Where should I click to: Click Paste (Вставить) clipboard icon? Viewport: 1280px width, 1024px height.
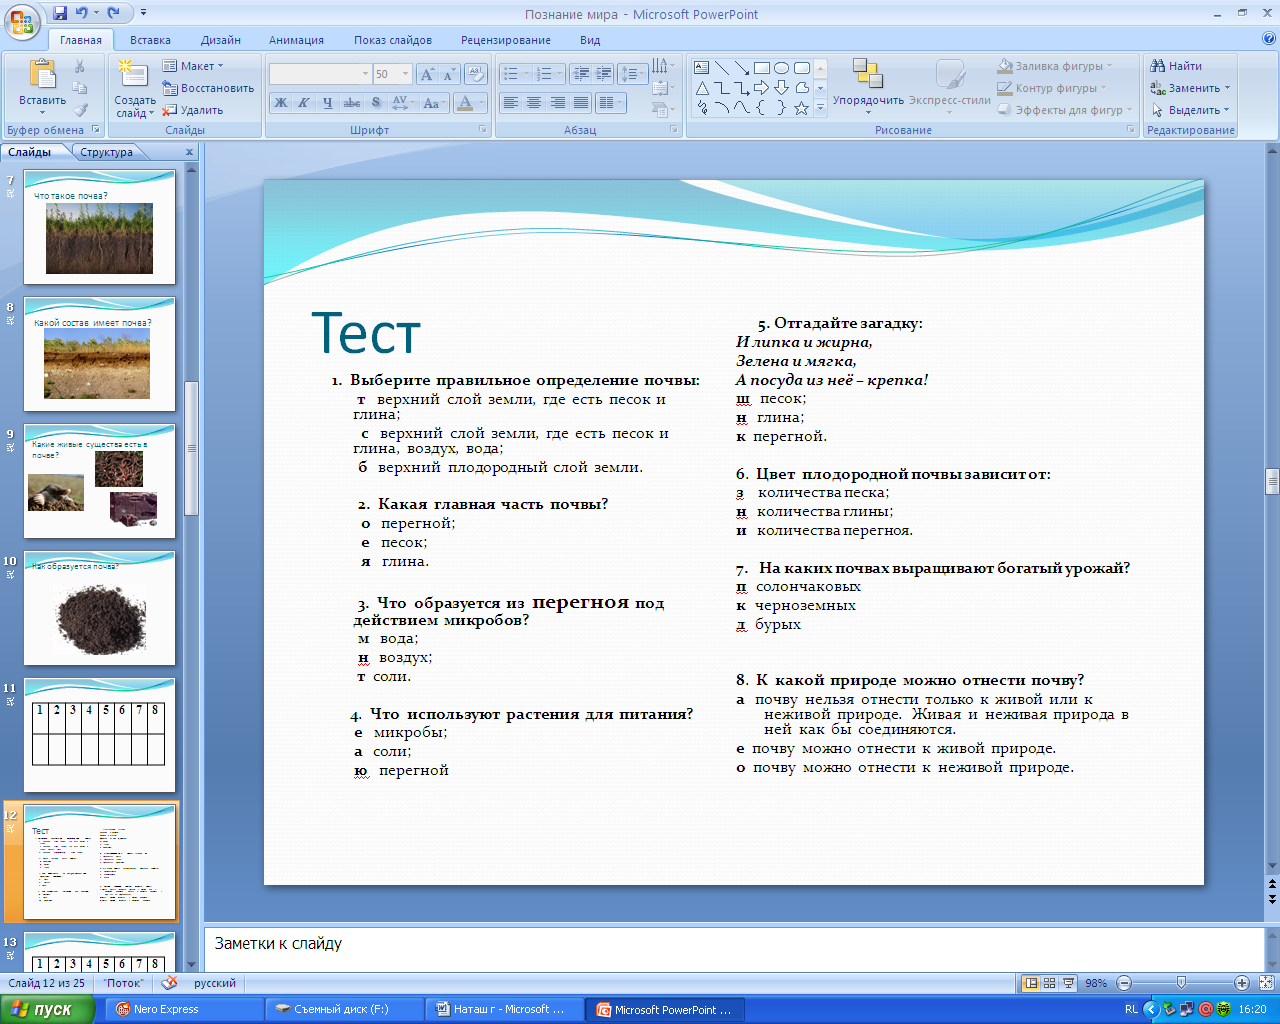pyautogui.click(x=42, y=75)
